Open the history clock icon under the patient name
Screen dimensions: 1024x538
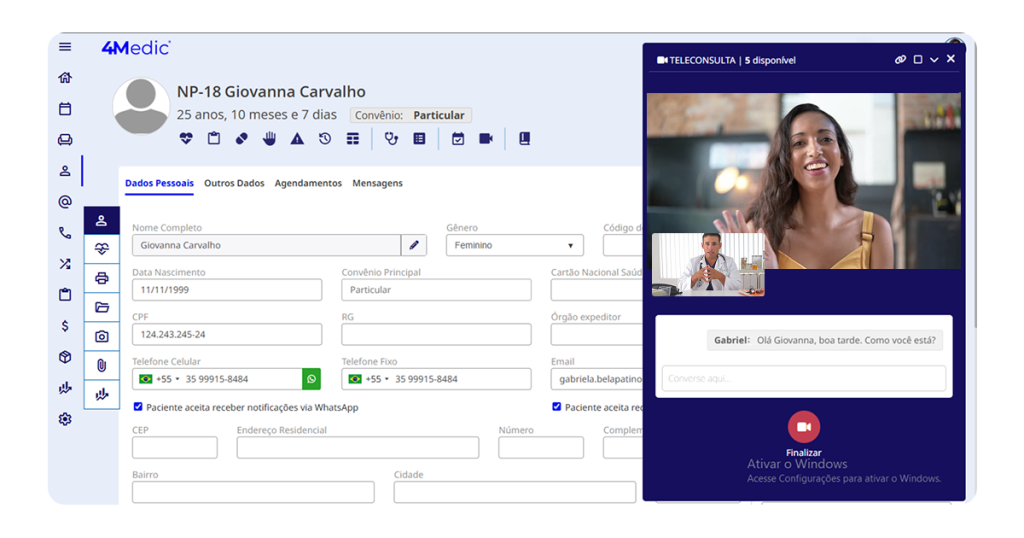[x=325, y=139]
